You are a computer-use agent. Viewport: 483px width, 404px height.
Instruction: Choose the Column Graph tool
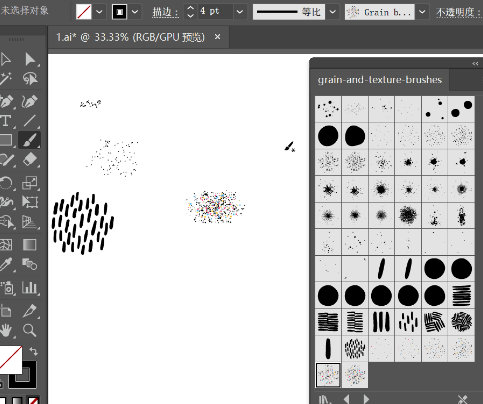tap(30, 287)
